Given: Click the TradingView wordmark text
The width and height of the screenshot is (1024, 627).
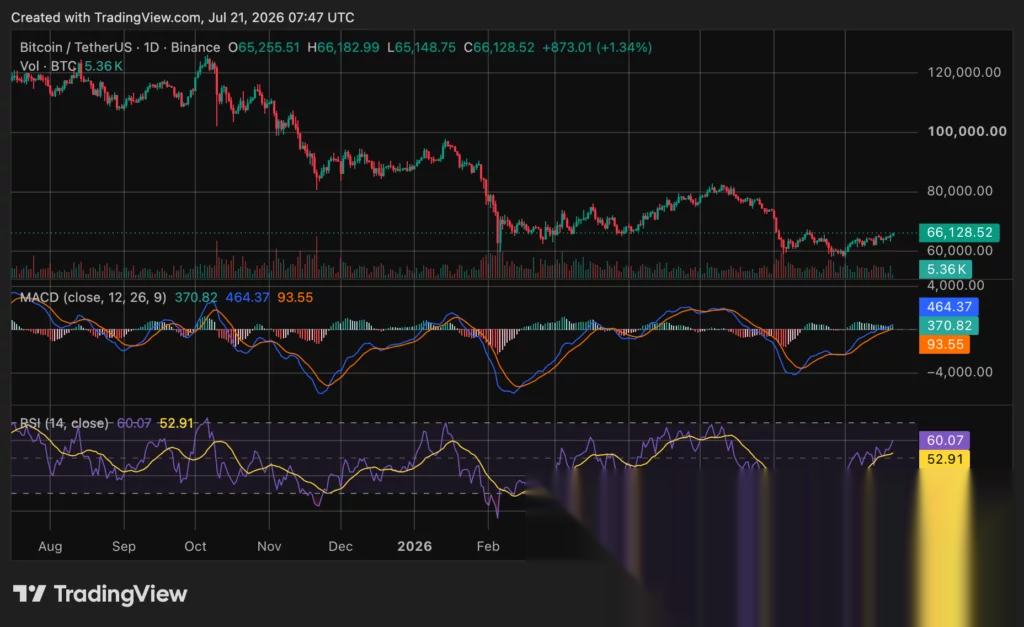Looking at the screenshot, I should click(x=120, y=594).
